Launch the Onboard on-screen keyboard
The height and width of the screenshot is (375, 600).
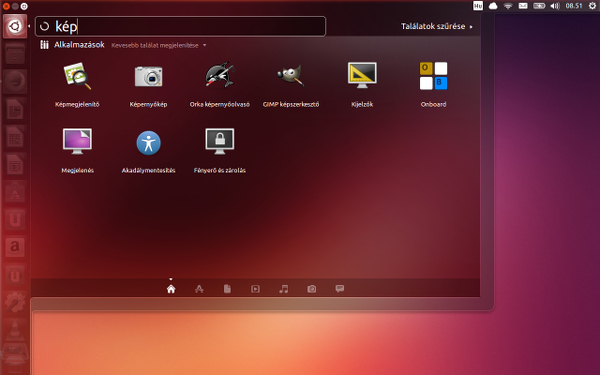[433, 84]
